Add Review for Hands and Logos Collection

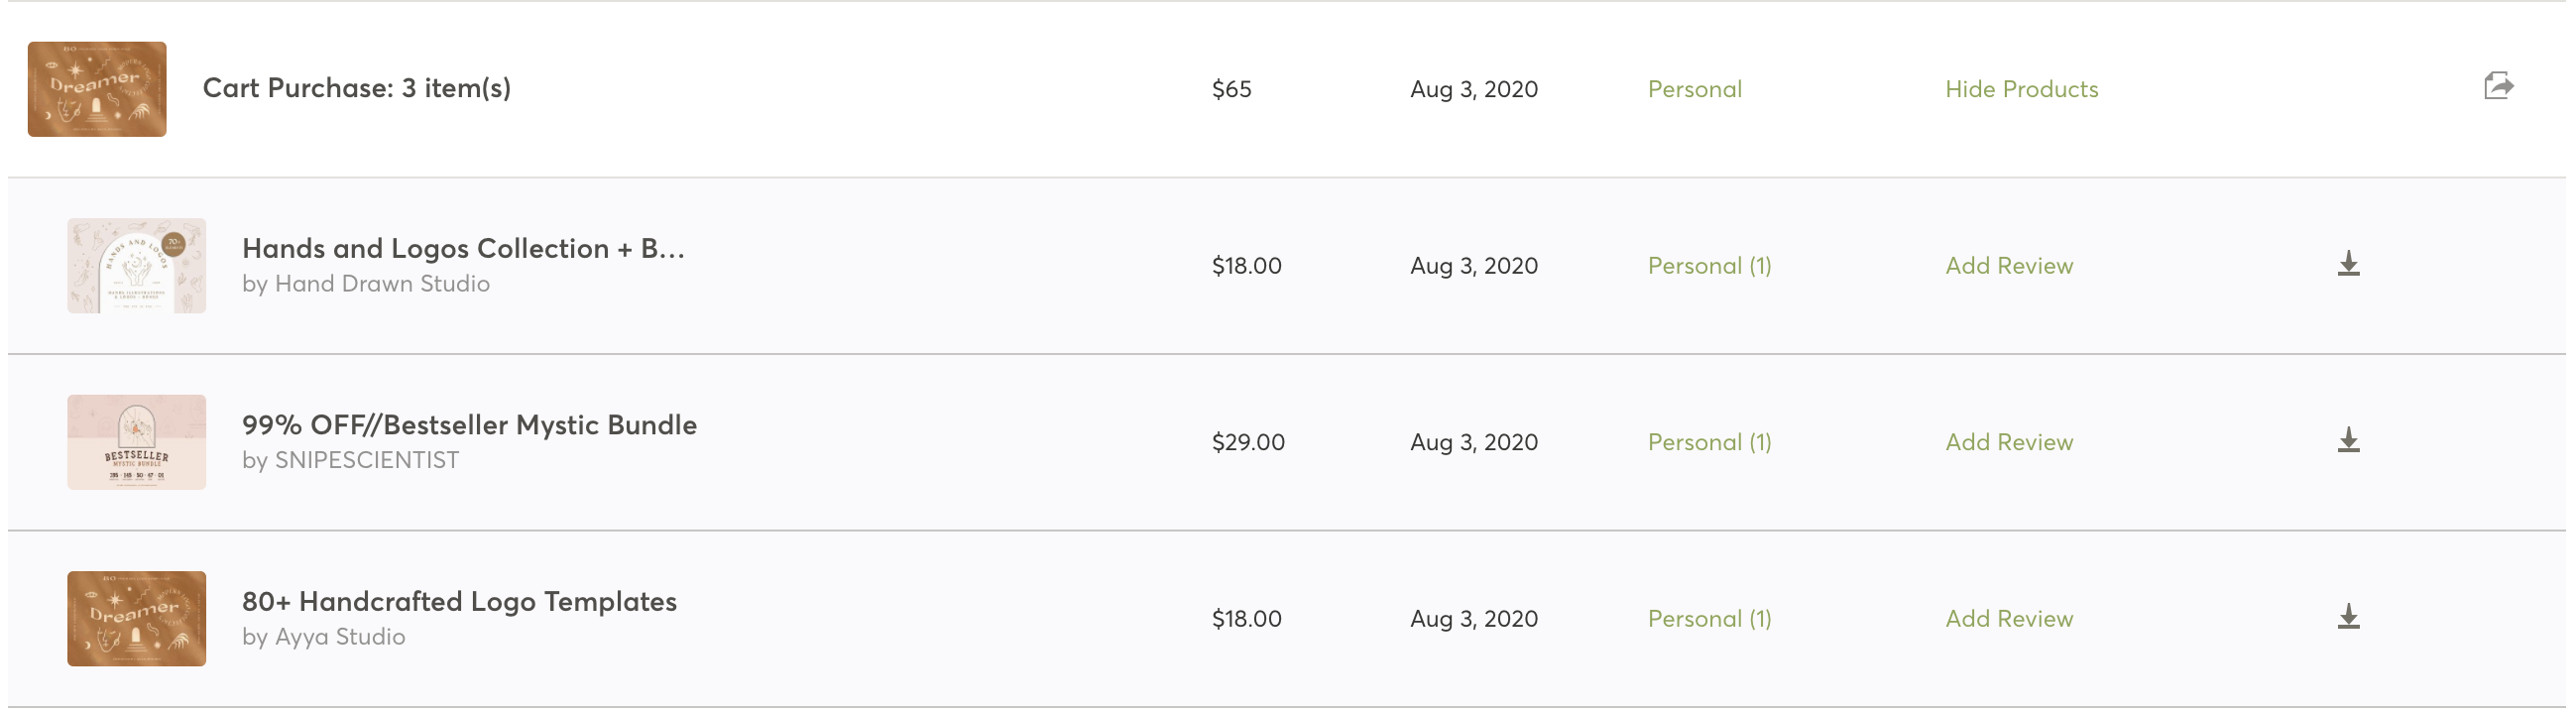2009,266
